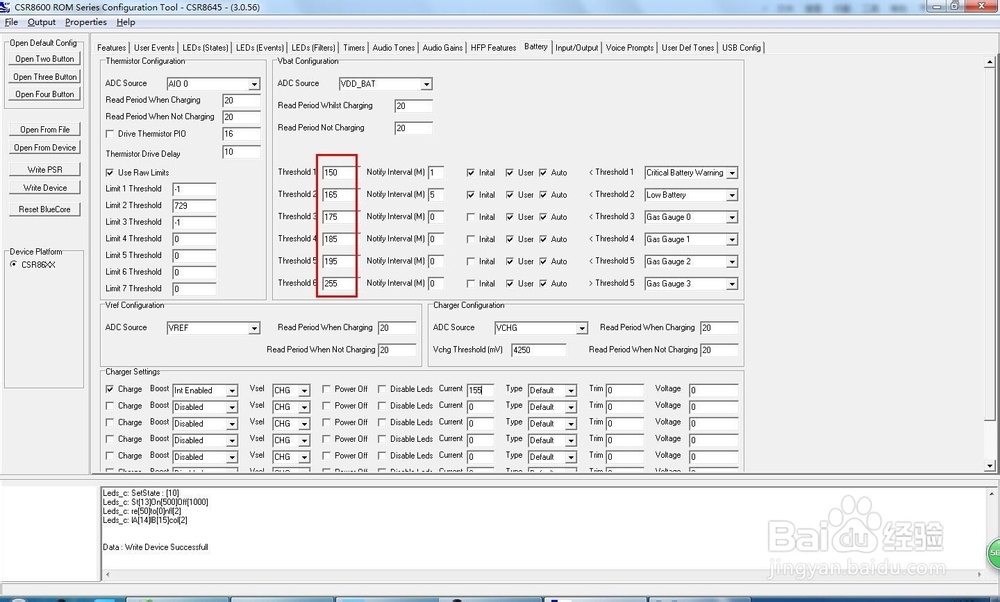Open first row Type Default dropdown
This screenshot has height=602, width=1000.
click(x=571, y=390)
